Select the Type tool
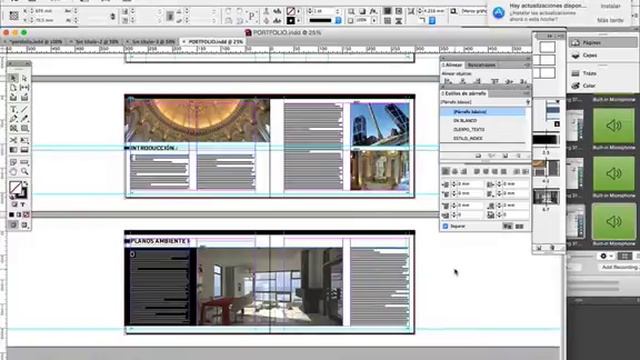This screenshot has width=640, height=360. click(13, 109)
